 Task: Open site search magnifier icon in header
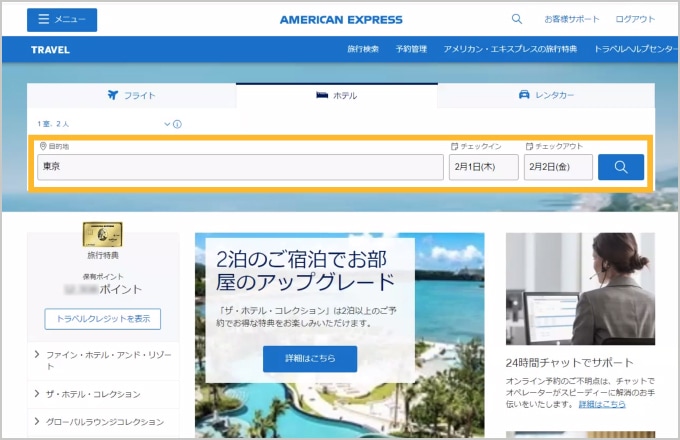pyautogui.click(x=517, y=19)
